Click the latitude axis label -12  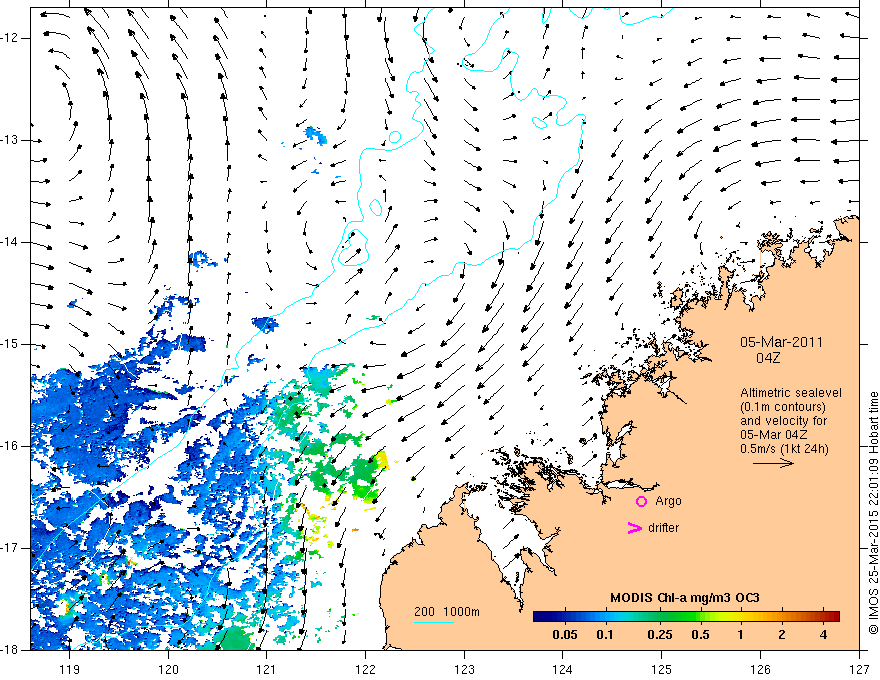coord(10,38)
